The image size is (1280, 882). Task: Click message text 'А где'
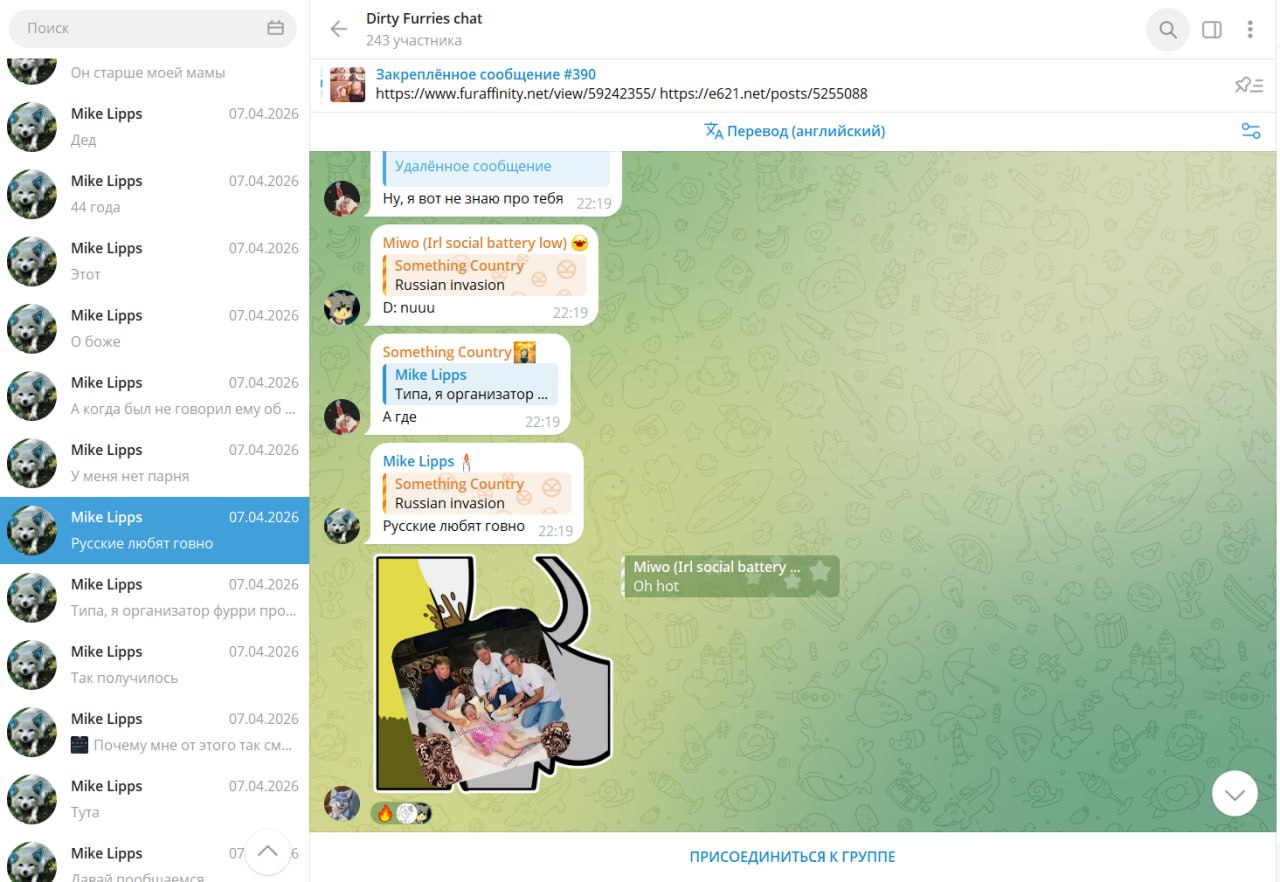click(400, 417)
